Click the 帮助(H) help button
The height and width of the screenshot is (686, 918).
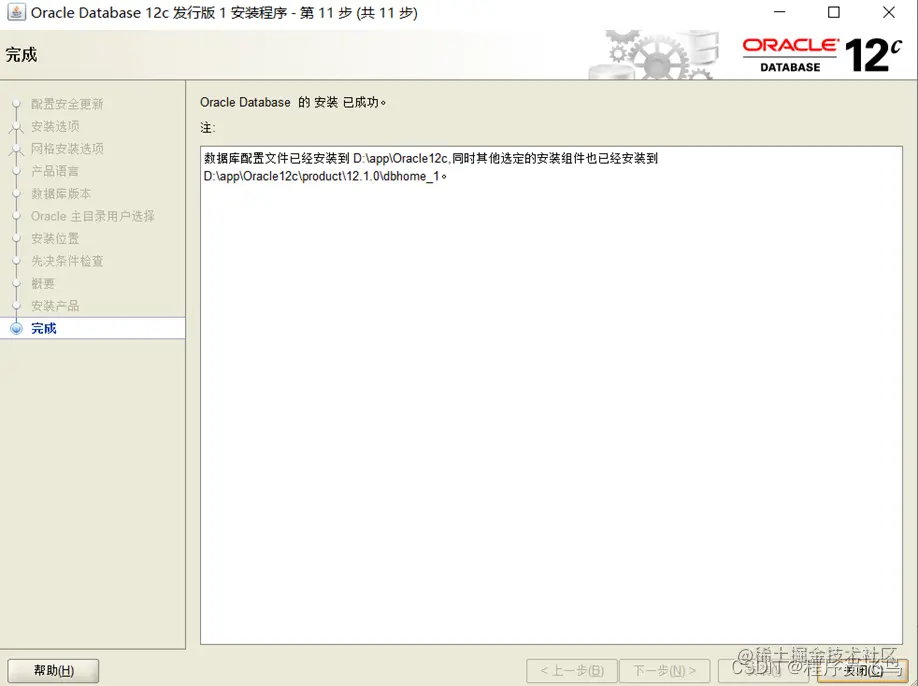pyautogui.click(x=53, y=671)
